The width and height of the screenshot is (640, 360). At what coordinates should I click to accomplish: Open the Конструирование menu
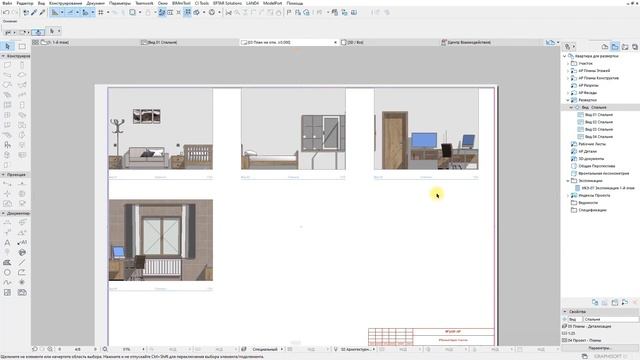[x=65, y=3]
